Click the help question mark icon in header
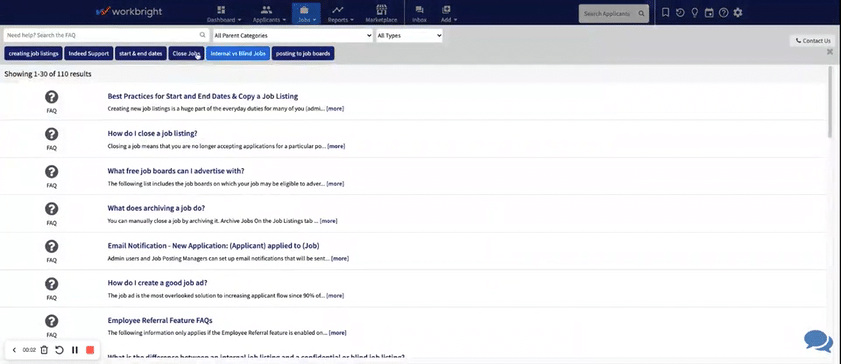Image resolution: width=841 pixels, height=364 pixels. (724, 12)
